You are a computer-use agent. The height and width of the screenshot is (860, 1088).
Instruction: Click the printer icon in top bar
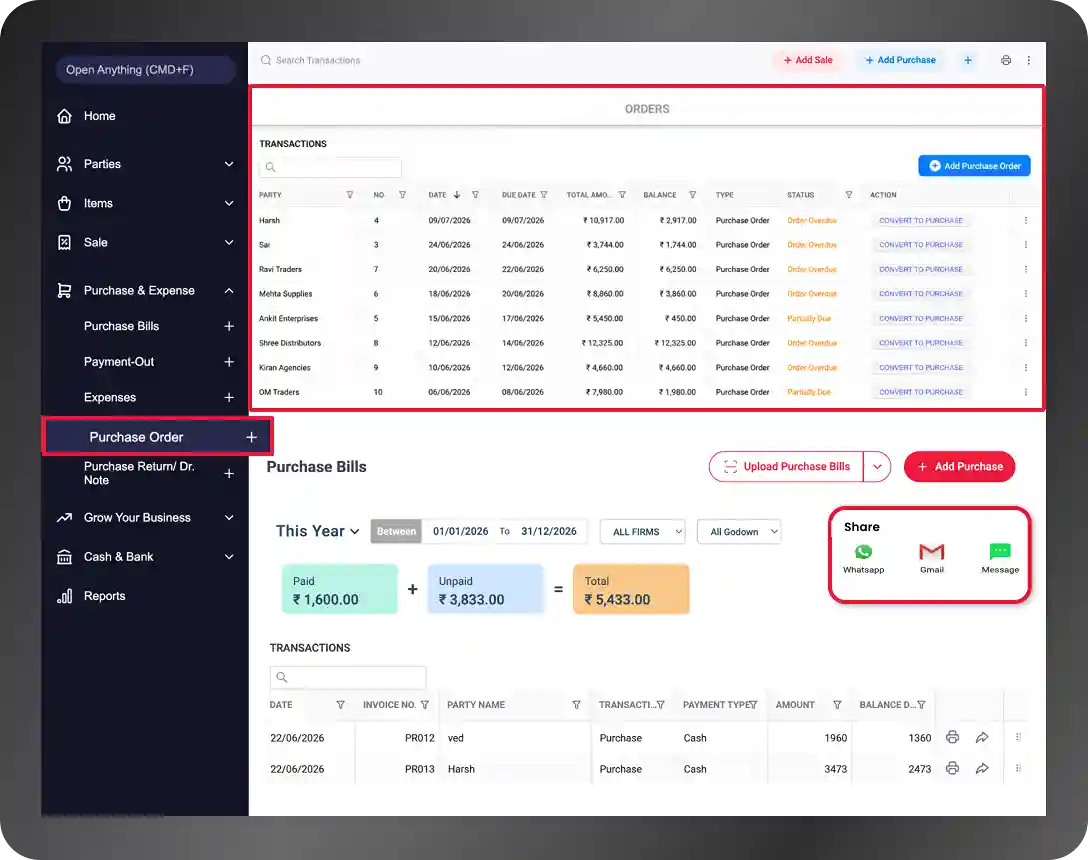pyautogui.click(x=1006, y=60)
